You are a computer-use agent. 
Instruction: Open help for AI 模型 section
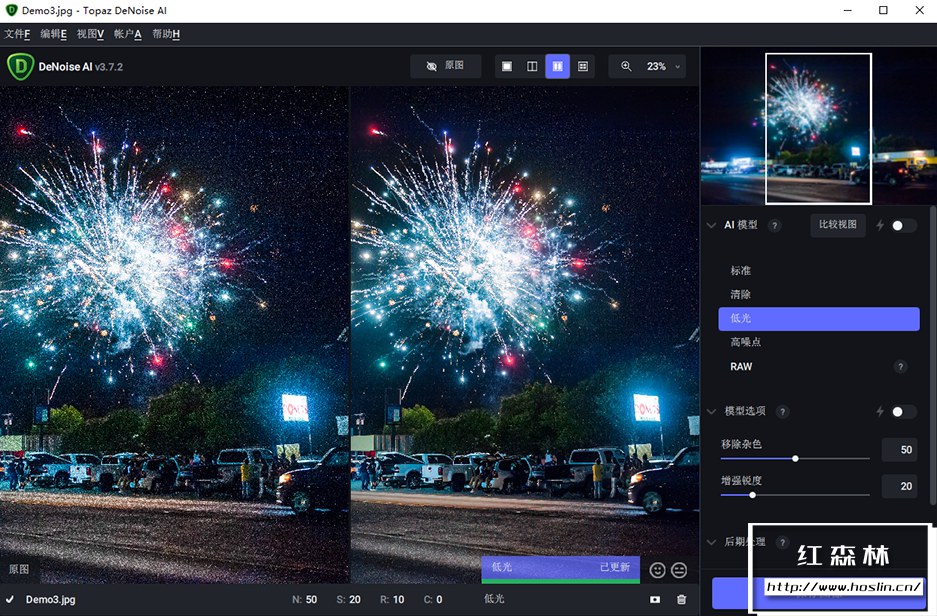[774, 226]
